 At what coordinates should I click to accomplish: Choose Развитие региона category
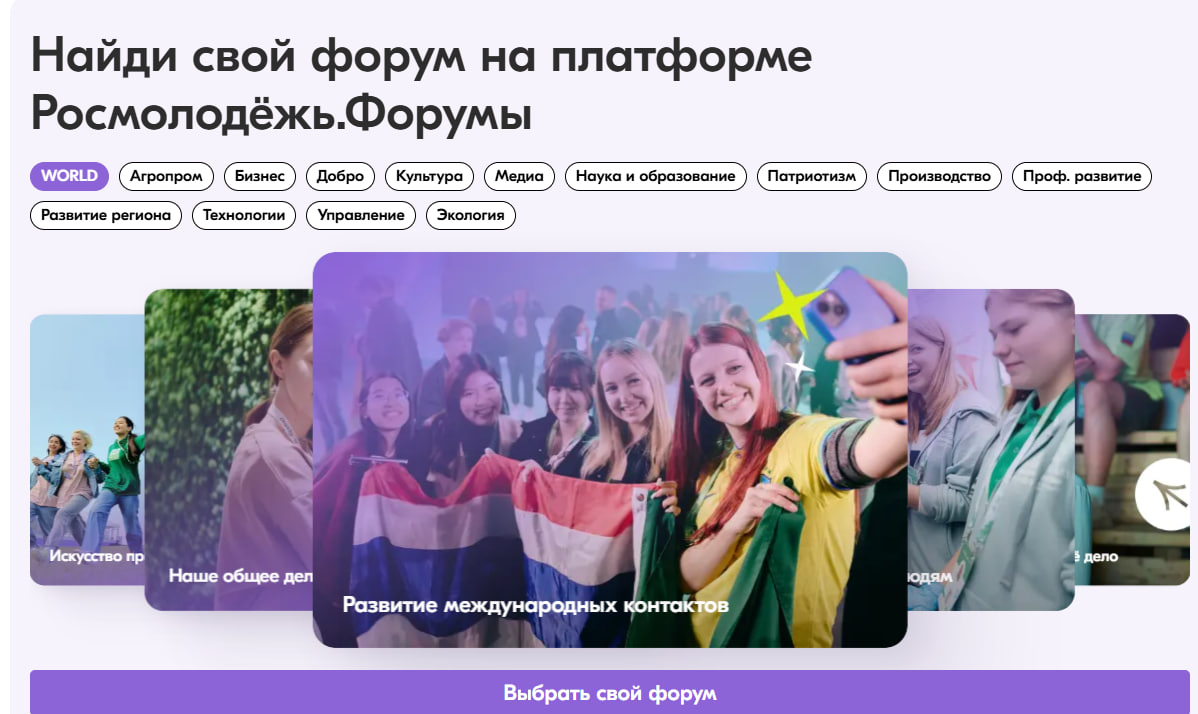[x=105, y=215]
